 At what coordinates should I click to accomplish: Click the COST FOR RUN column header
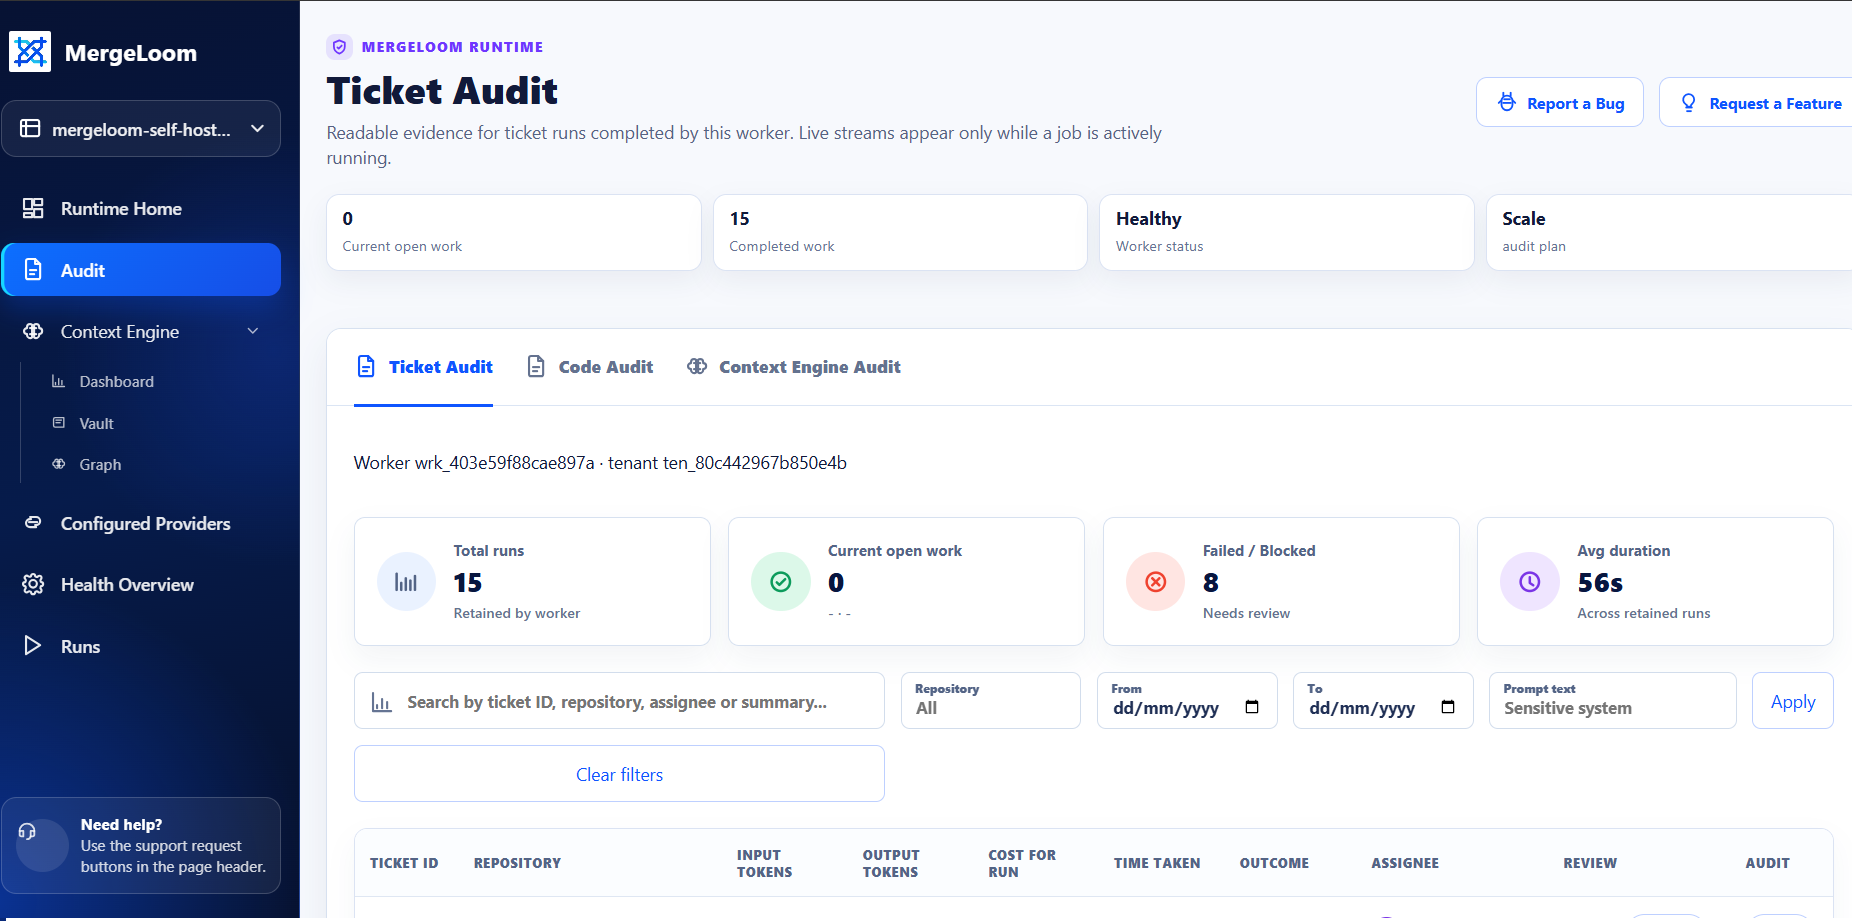(1022, 863)
